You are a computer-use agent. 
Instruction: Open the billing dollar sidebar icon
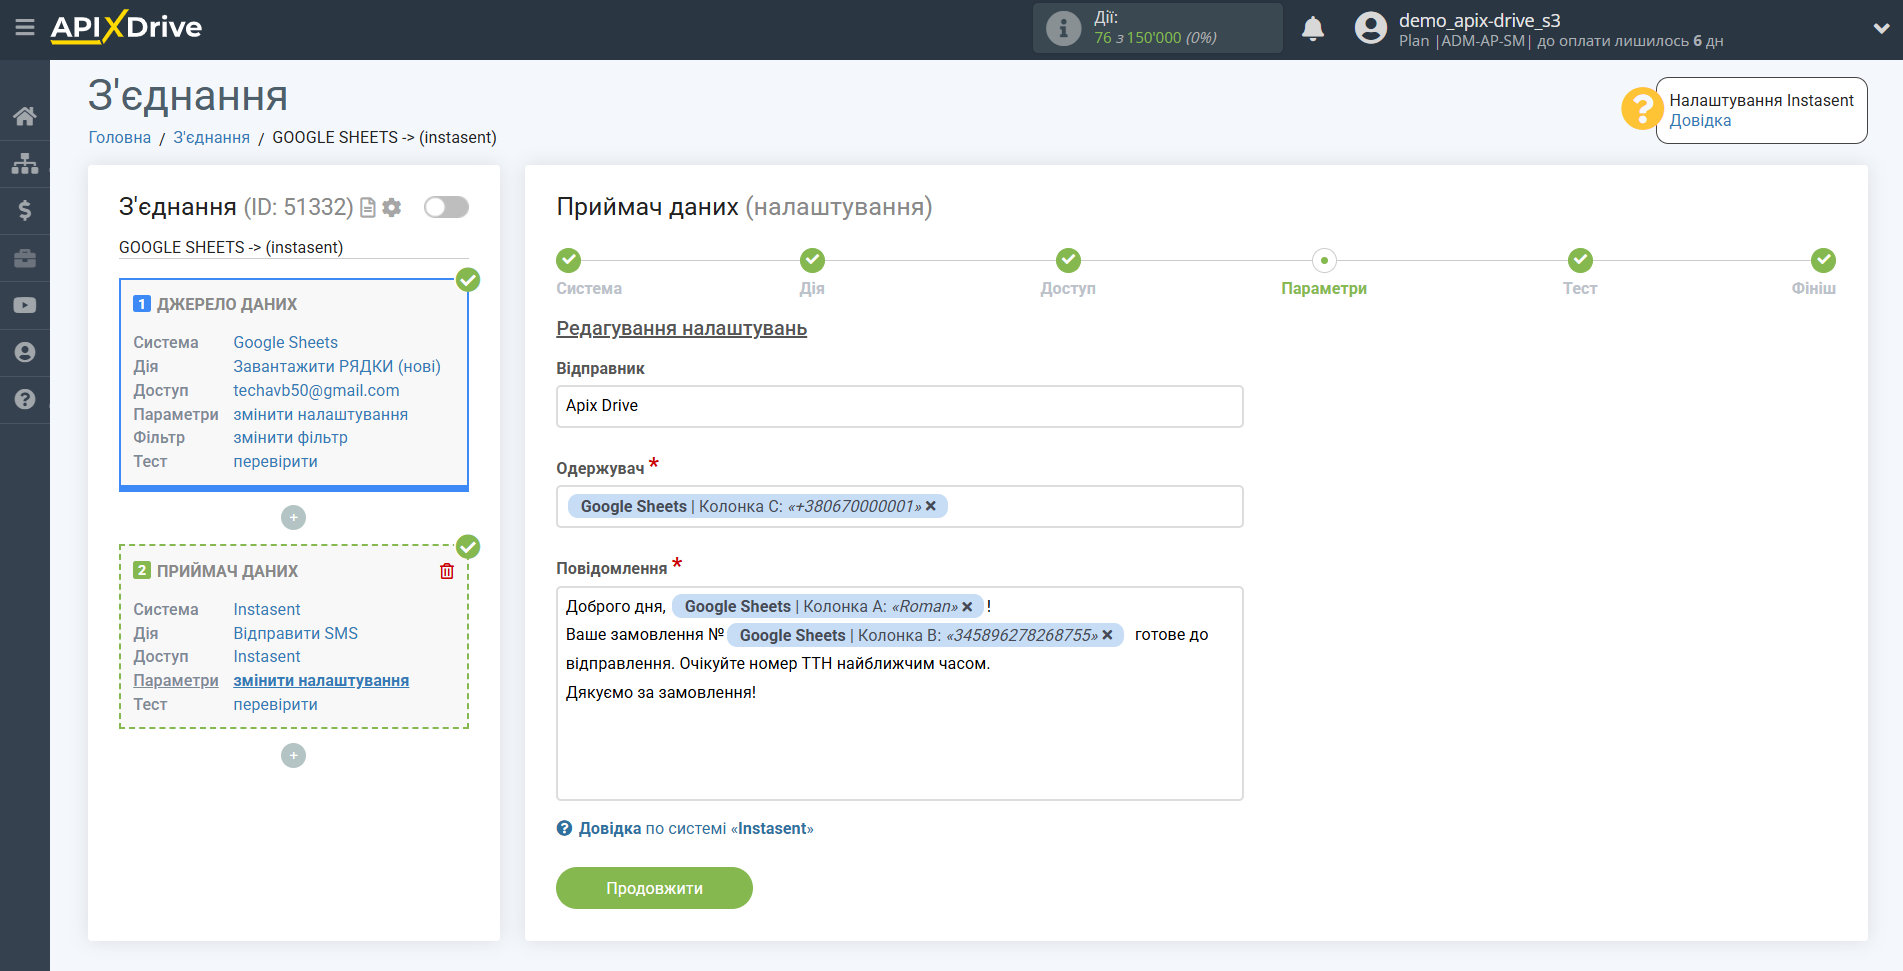(25, 210)
